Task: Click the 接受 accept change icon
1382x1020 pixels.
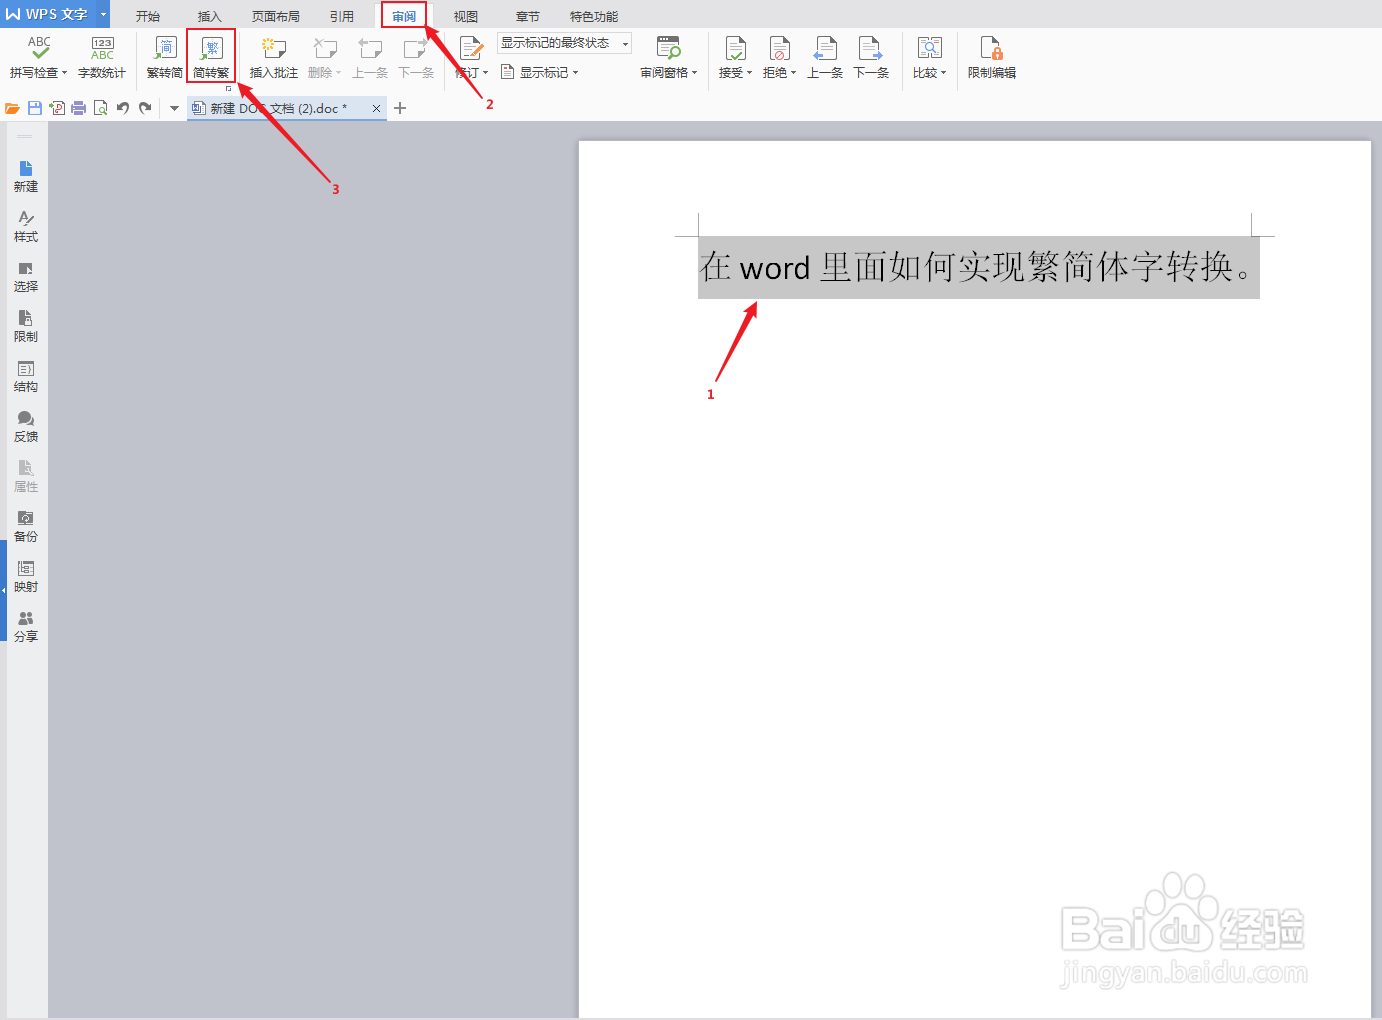Action: (735, 48)
